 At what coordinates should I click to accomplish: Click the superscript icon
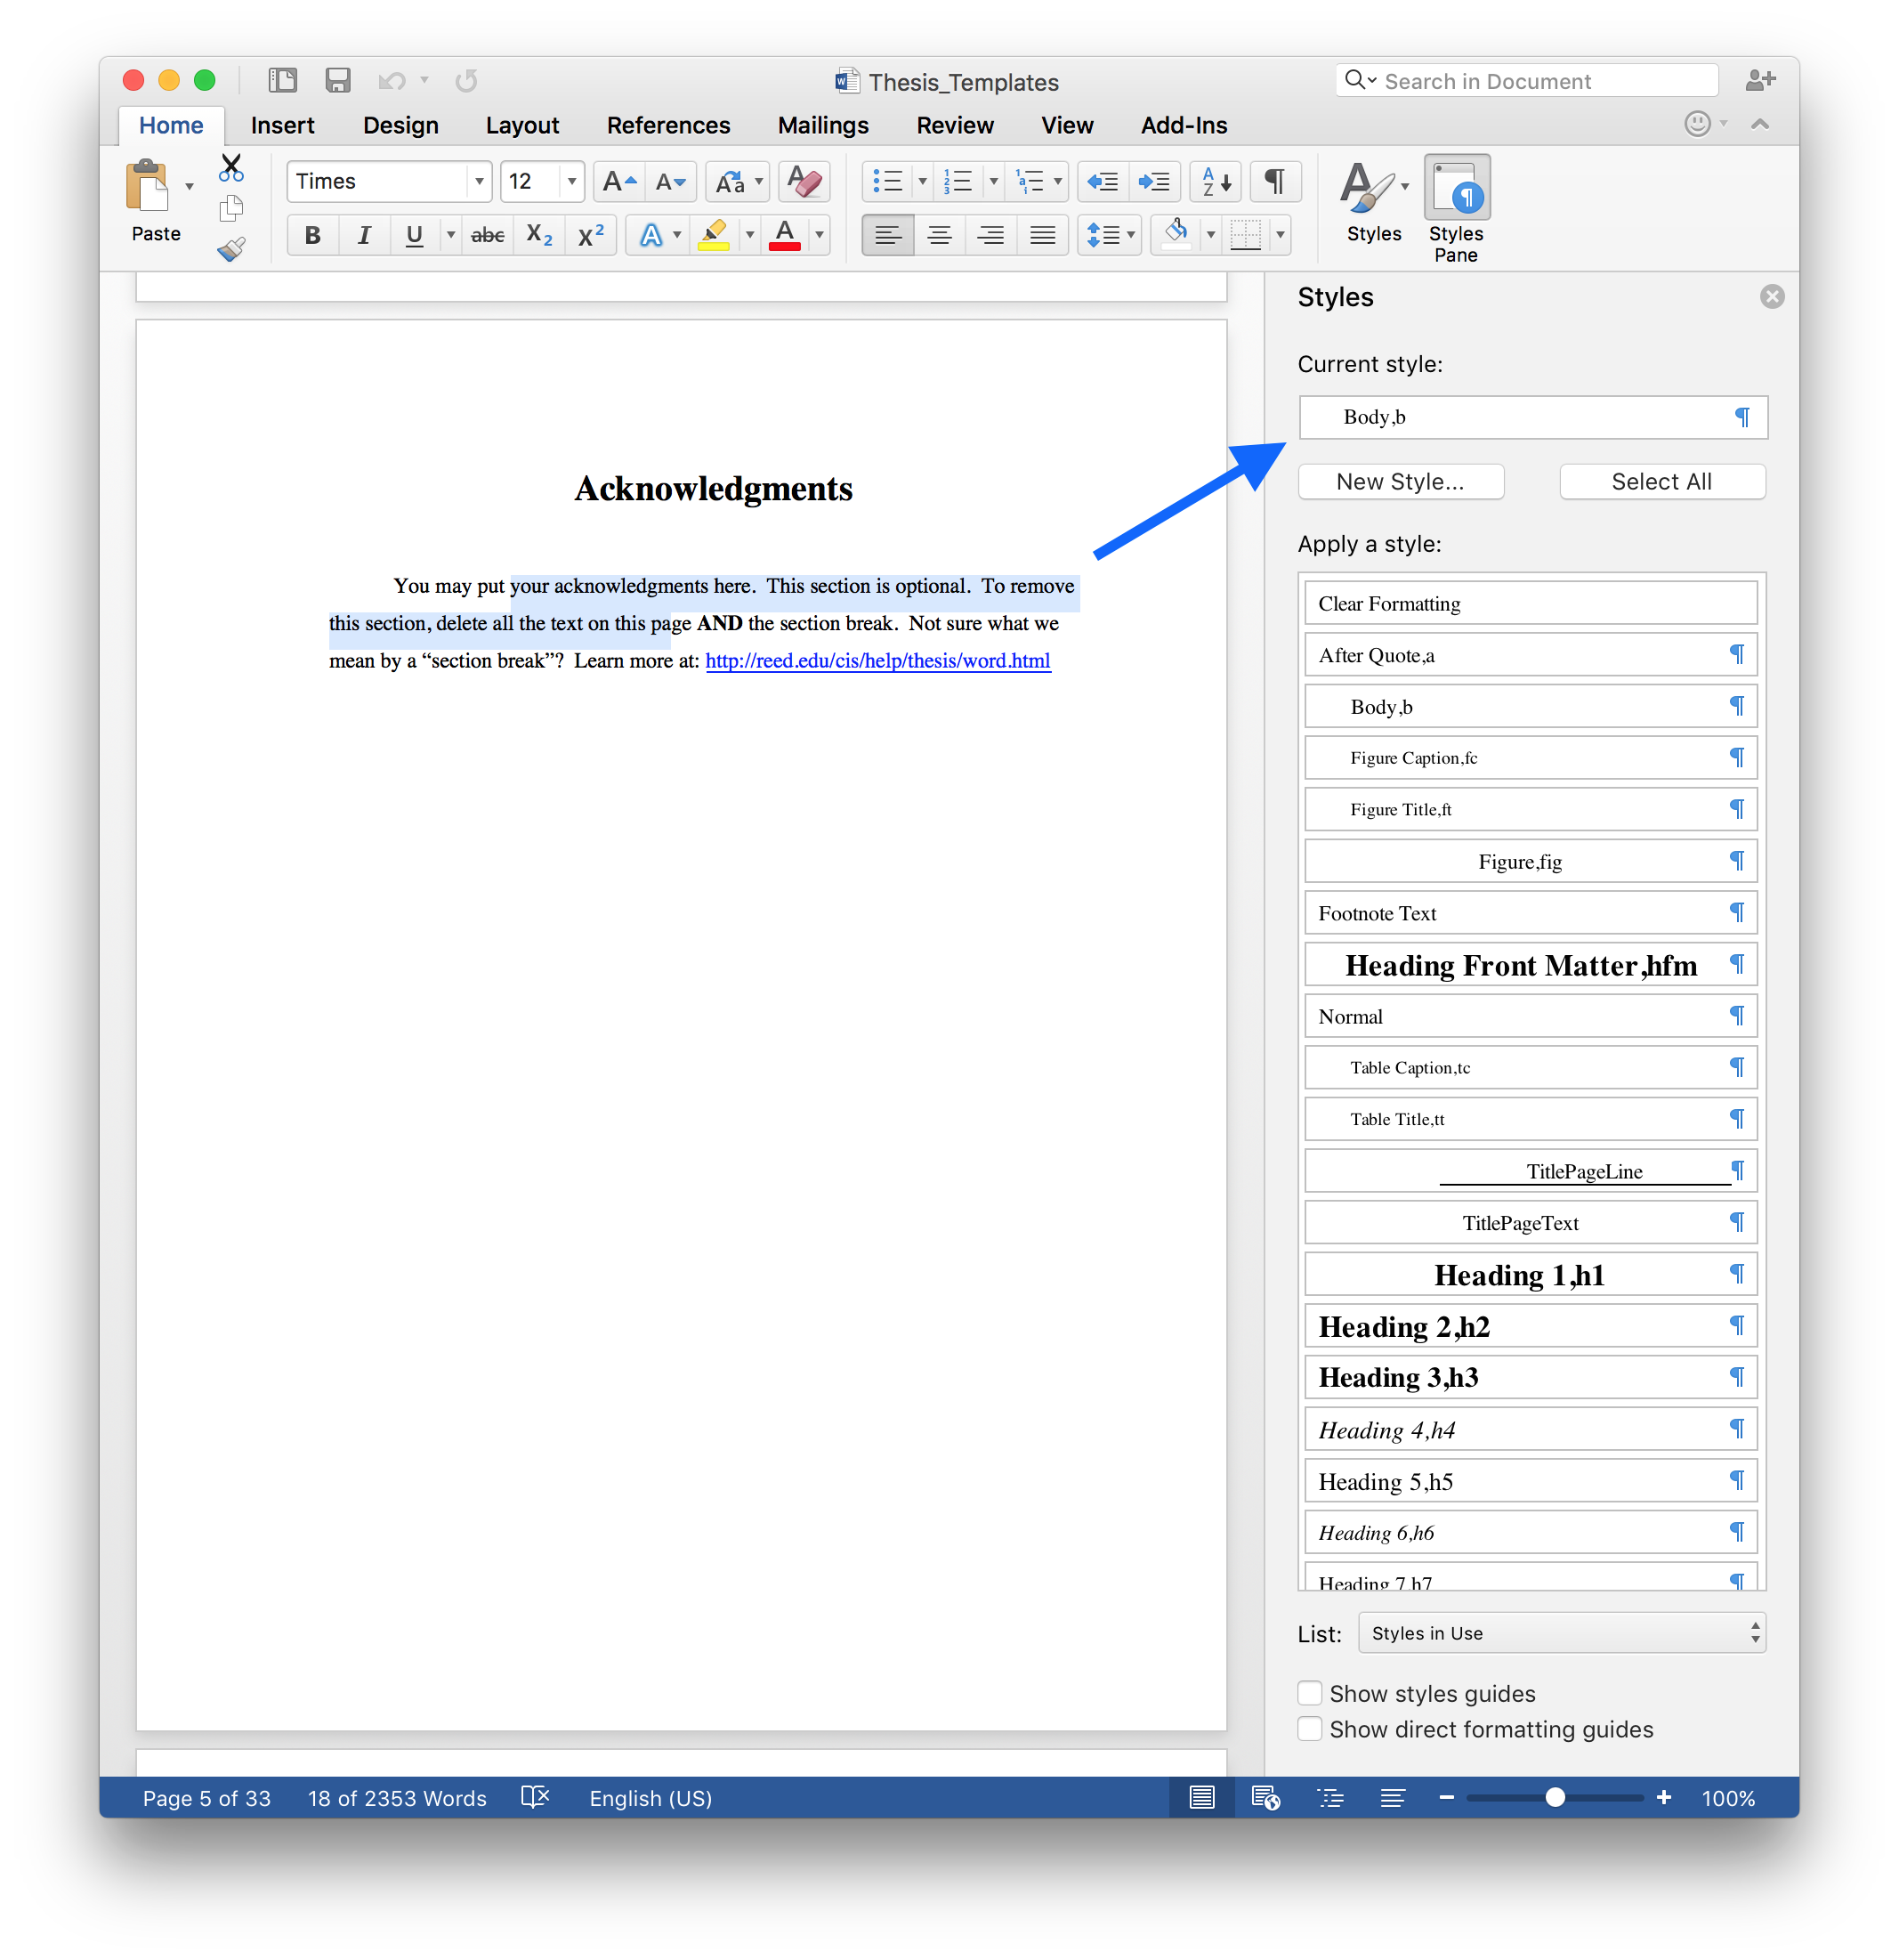point(590,236)
